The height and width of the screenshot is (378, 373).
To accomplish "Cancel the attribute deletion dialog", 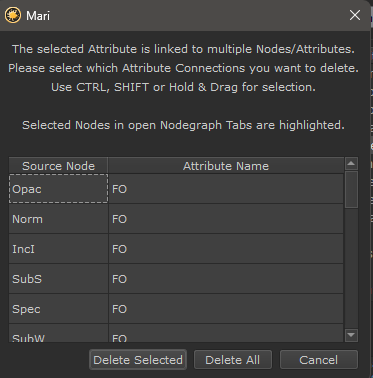I will [319, 360].
